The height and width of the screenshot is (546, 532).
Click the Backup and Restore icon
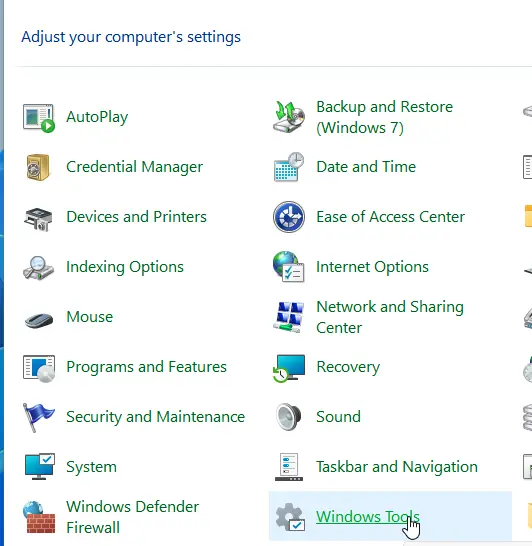point(289,117)
